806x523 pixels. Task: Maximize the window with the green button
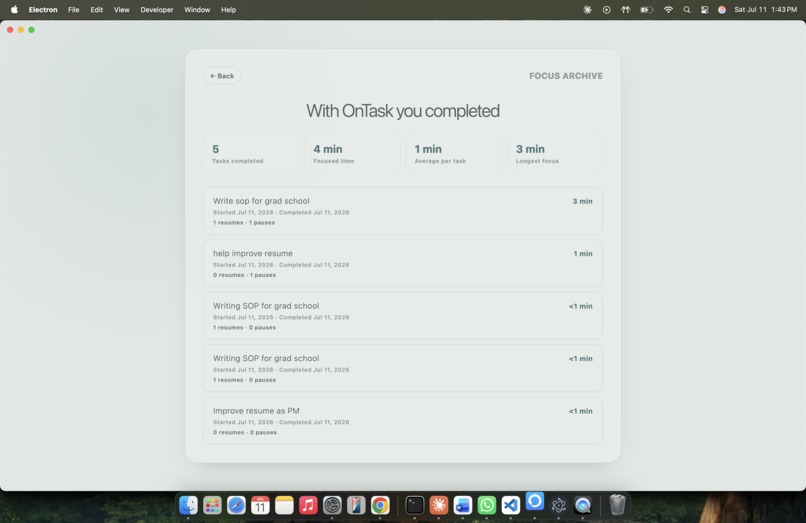pyautogui.click(x=31, y=30)
